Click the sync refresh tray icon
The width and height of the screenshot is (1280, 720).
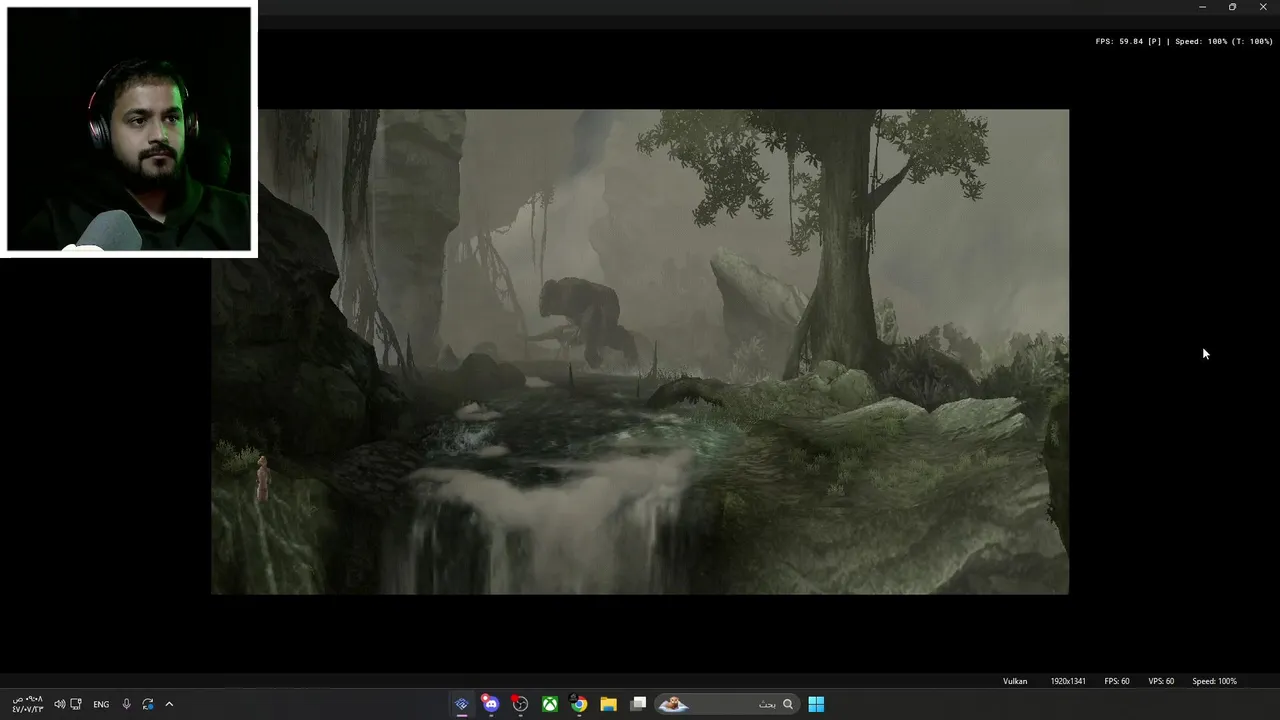[148, 704]
